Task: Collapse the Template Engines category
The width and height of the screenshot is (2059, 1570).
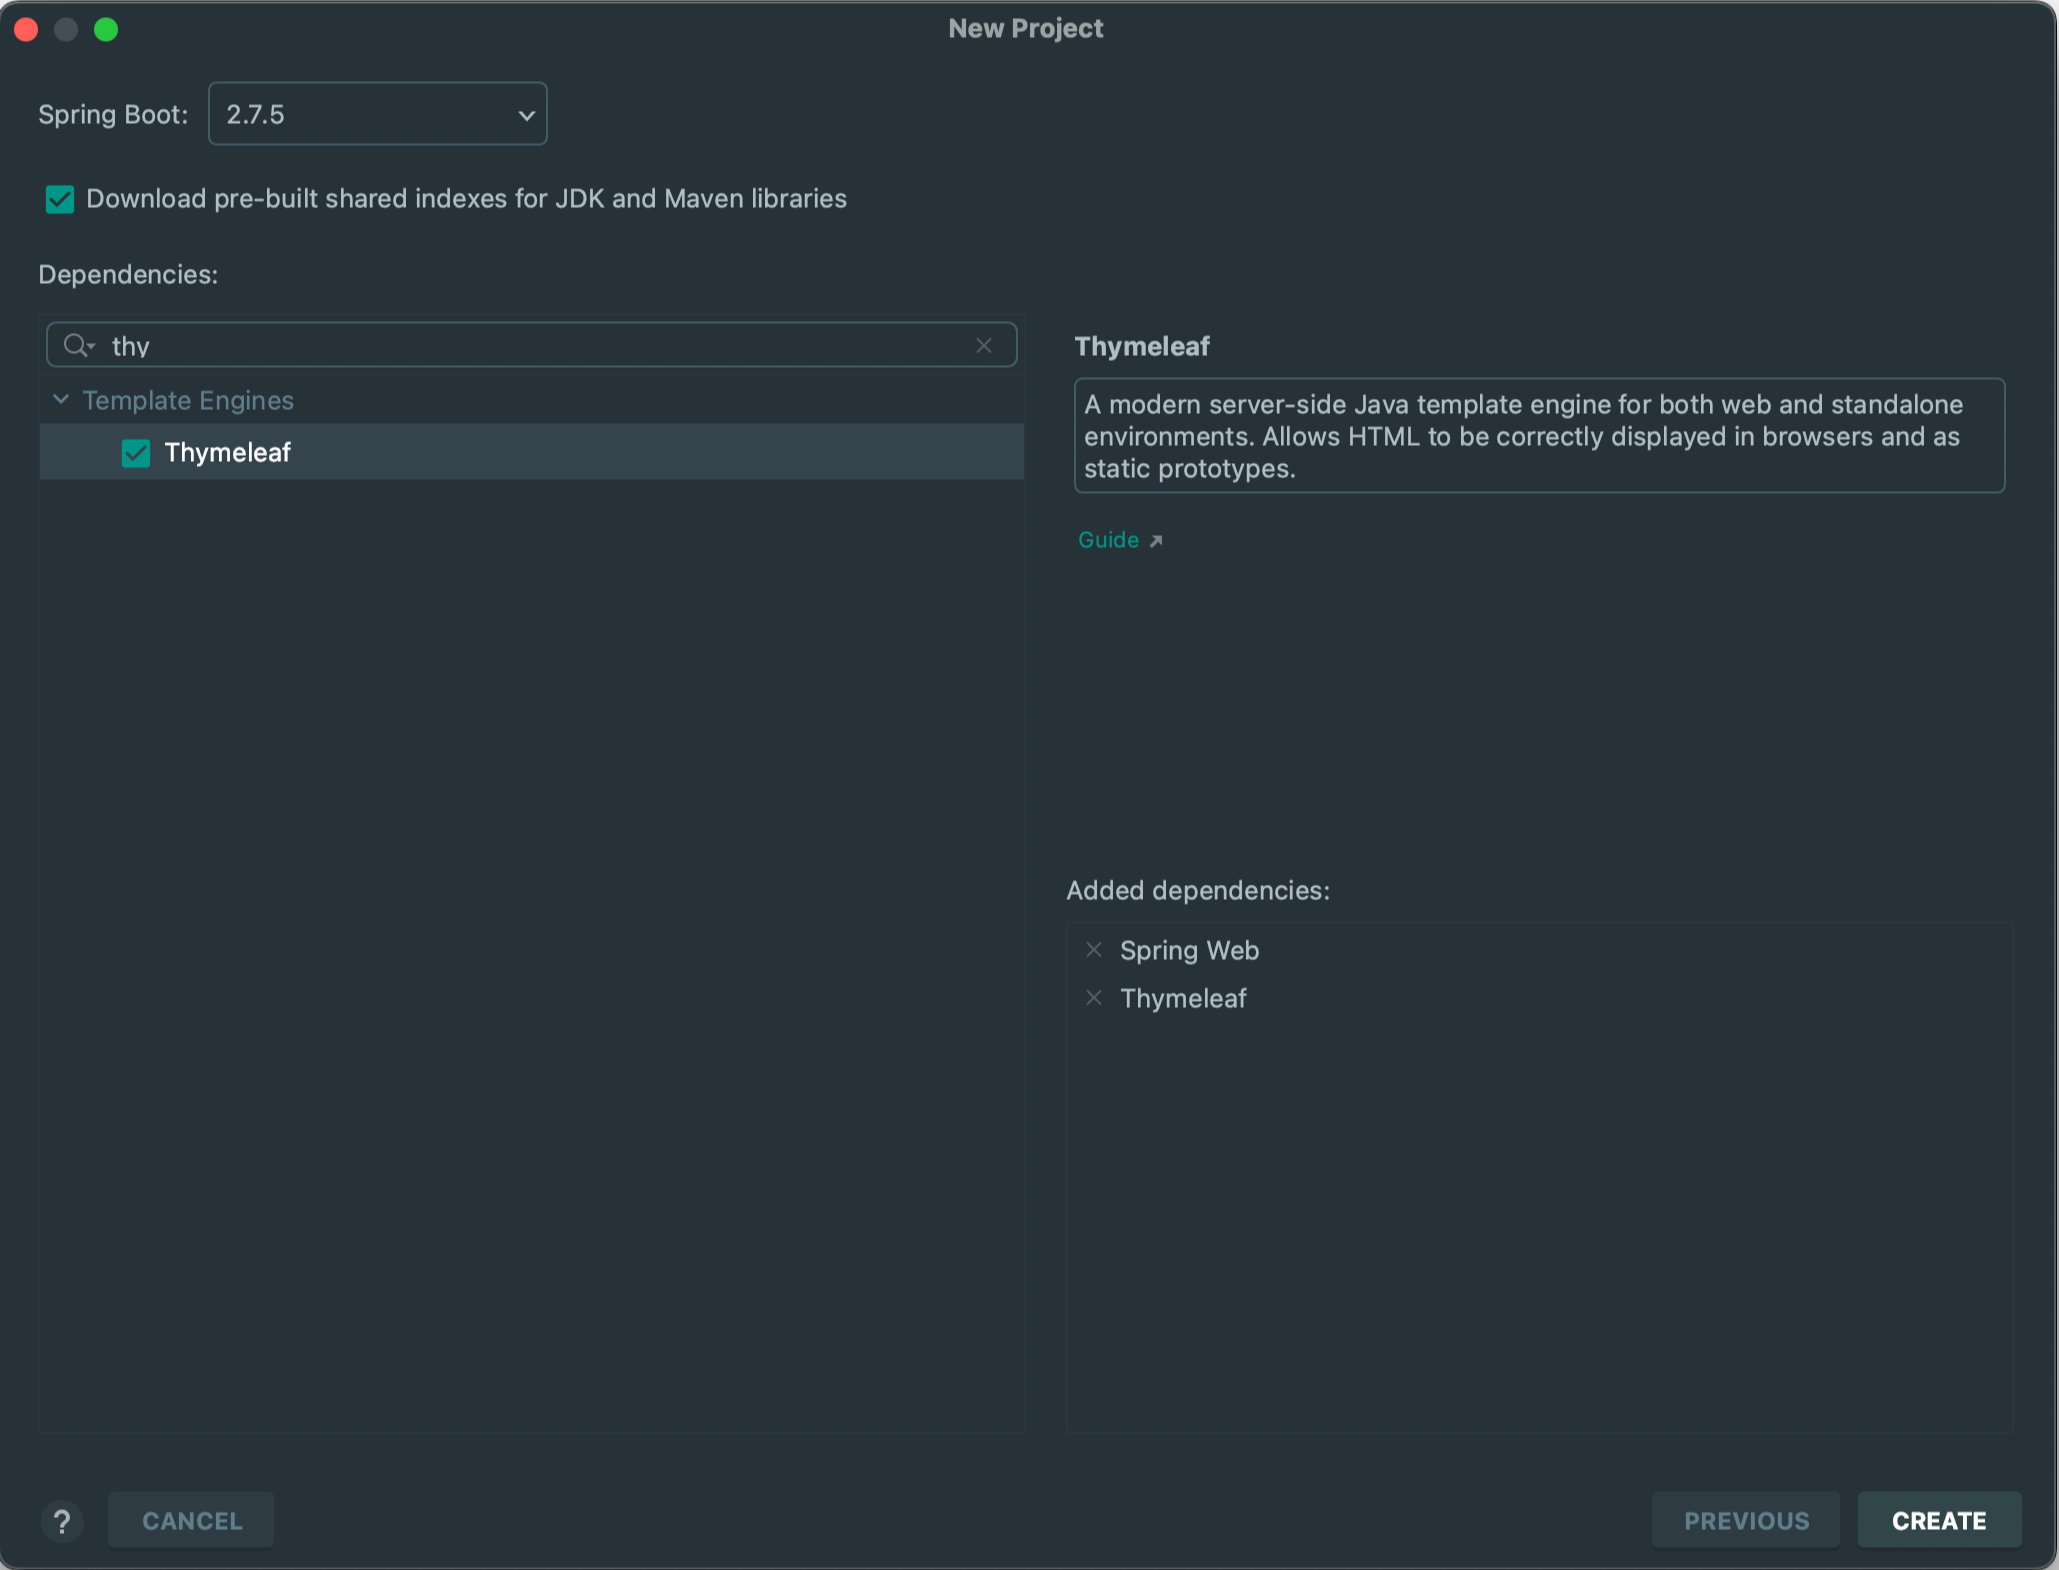Action: [61, 400]
